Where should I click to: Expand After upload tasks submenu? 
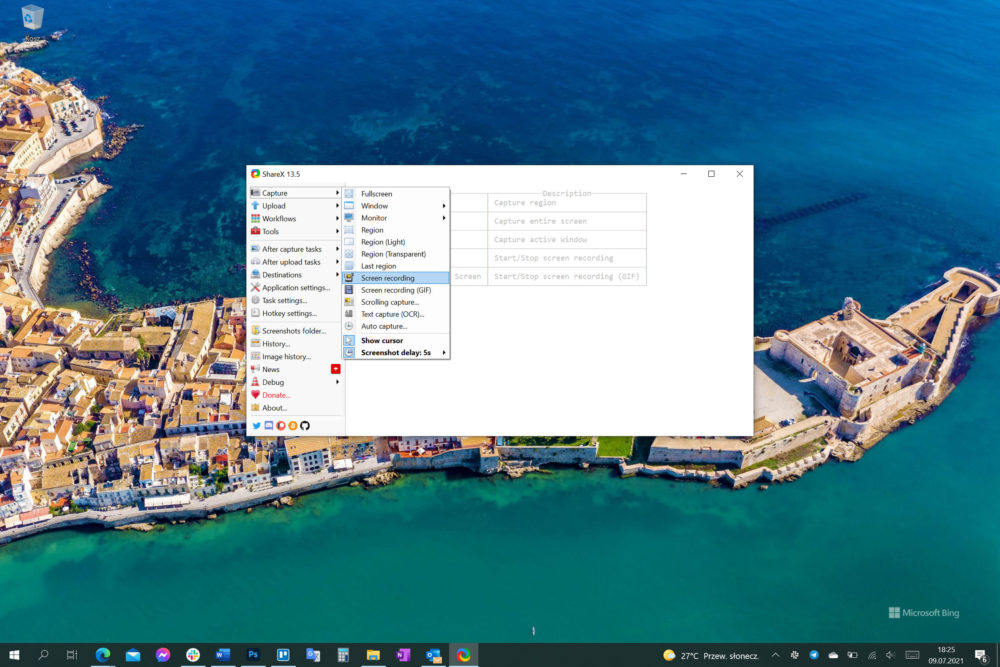point(295,262)
